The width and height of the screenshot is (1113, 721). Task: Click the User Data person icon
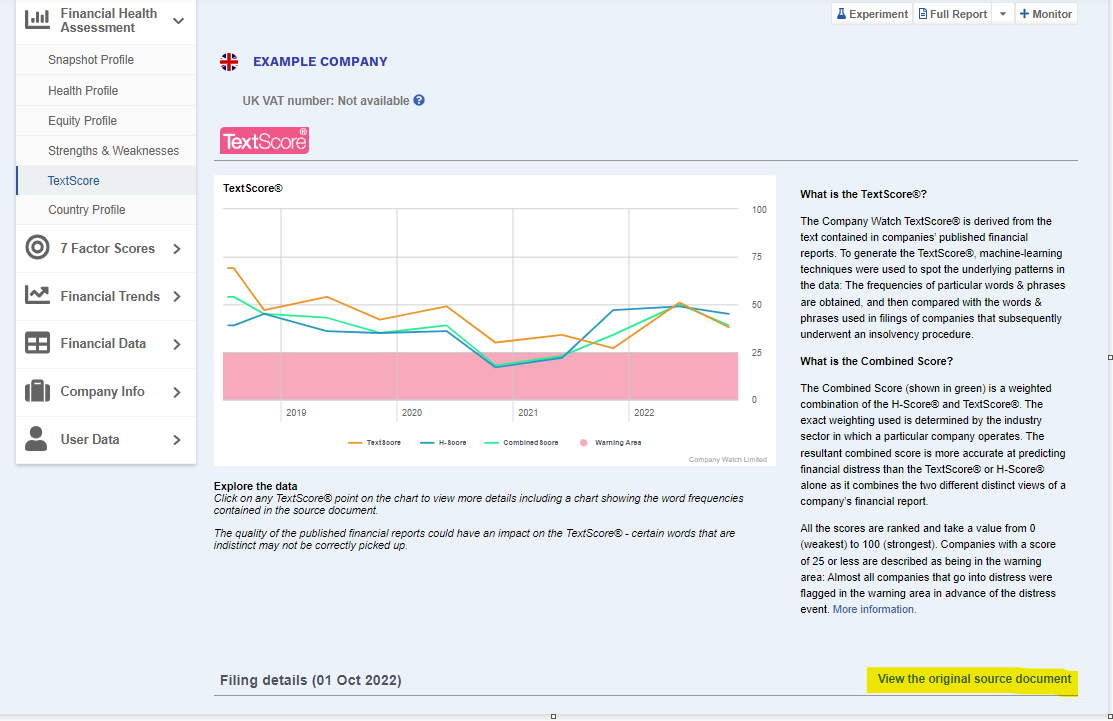coord(37,439)
